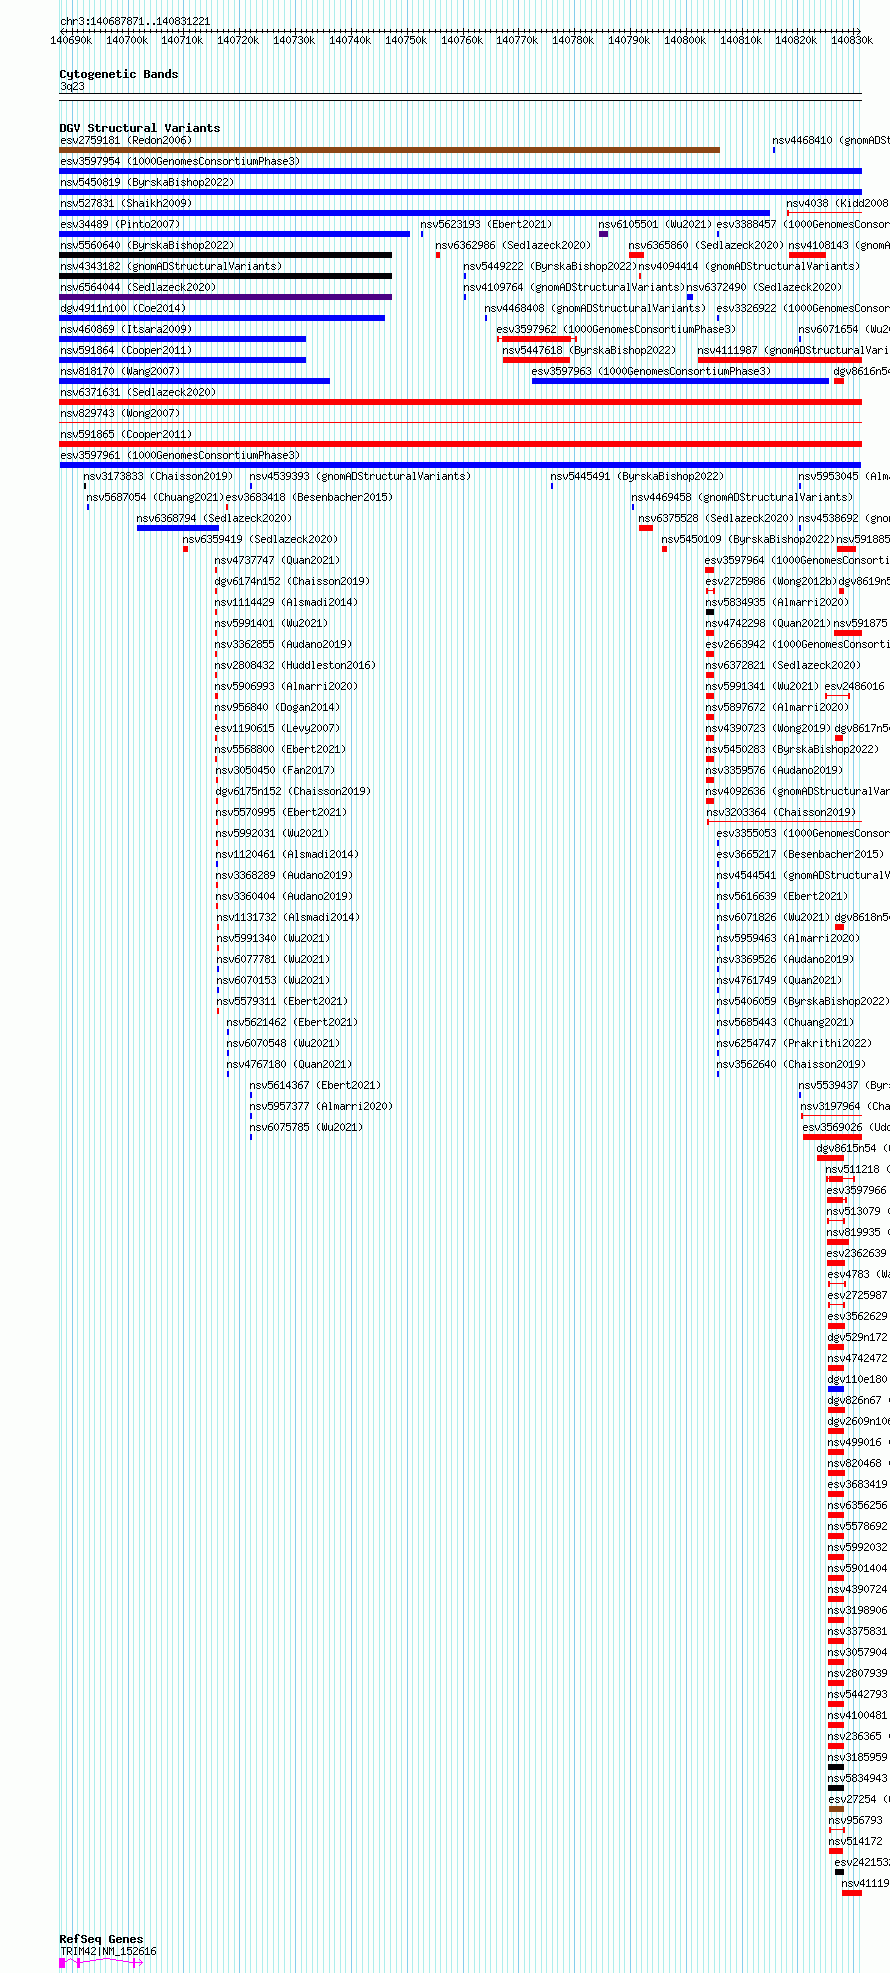Click esv2725986 (Wong2012b) label
890x1973 pixels.
point(771,582)
